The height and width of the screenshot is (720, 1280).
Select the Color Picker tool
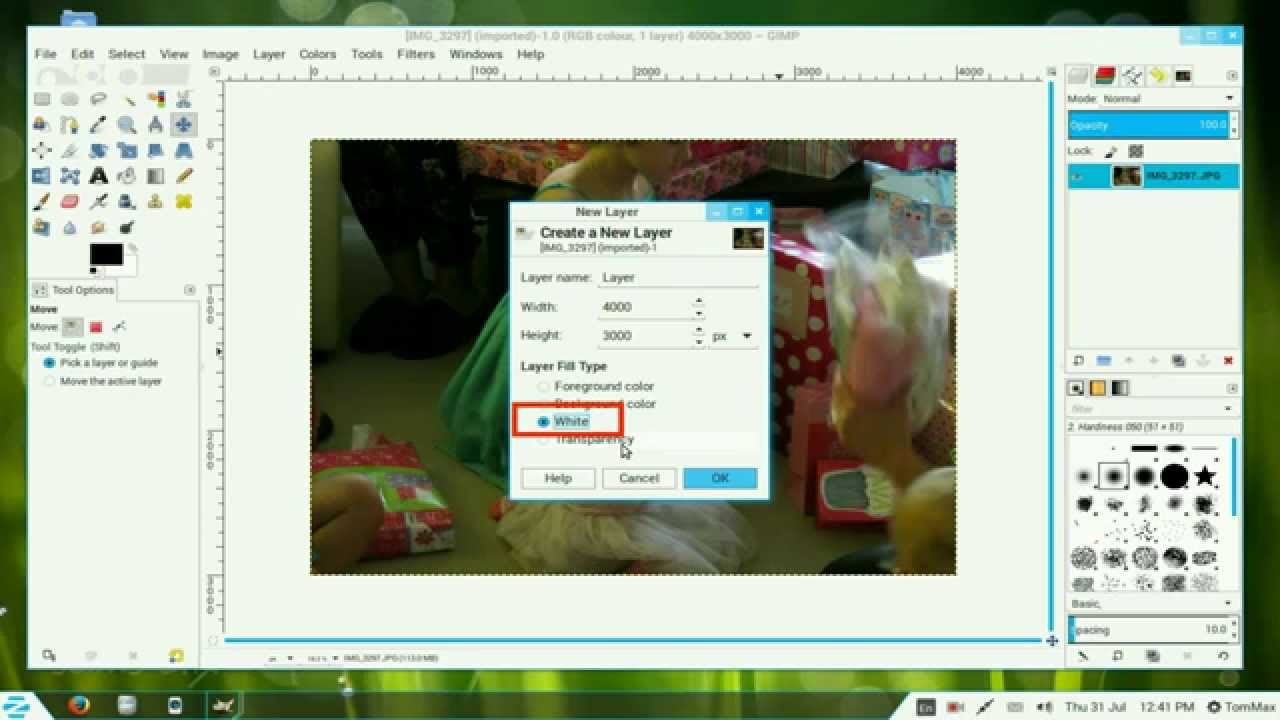coord(98,125)
